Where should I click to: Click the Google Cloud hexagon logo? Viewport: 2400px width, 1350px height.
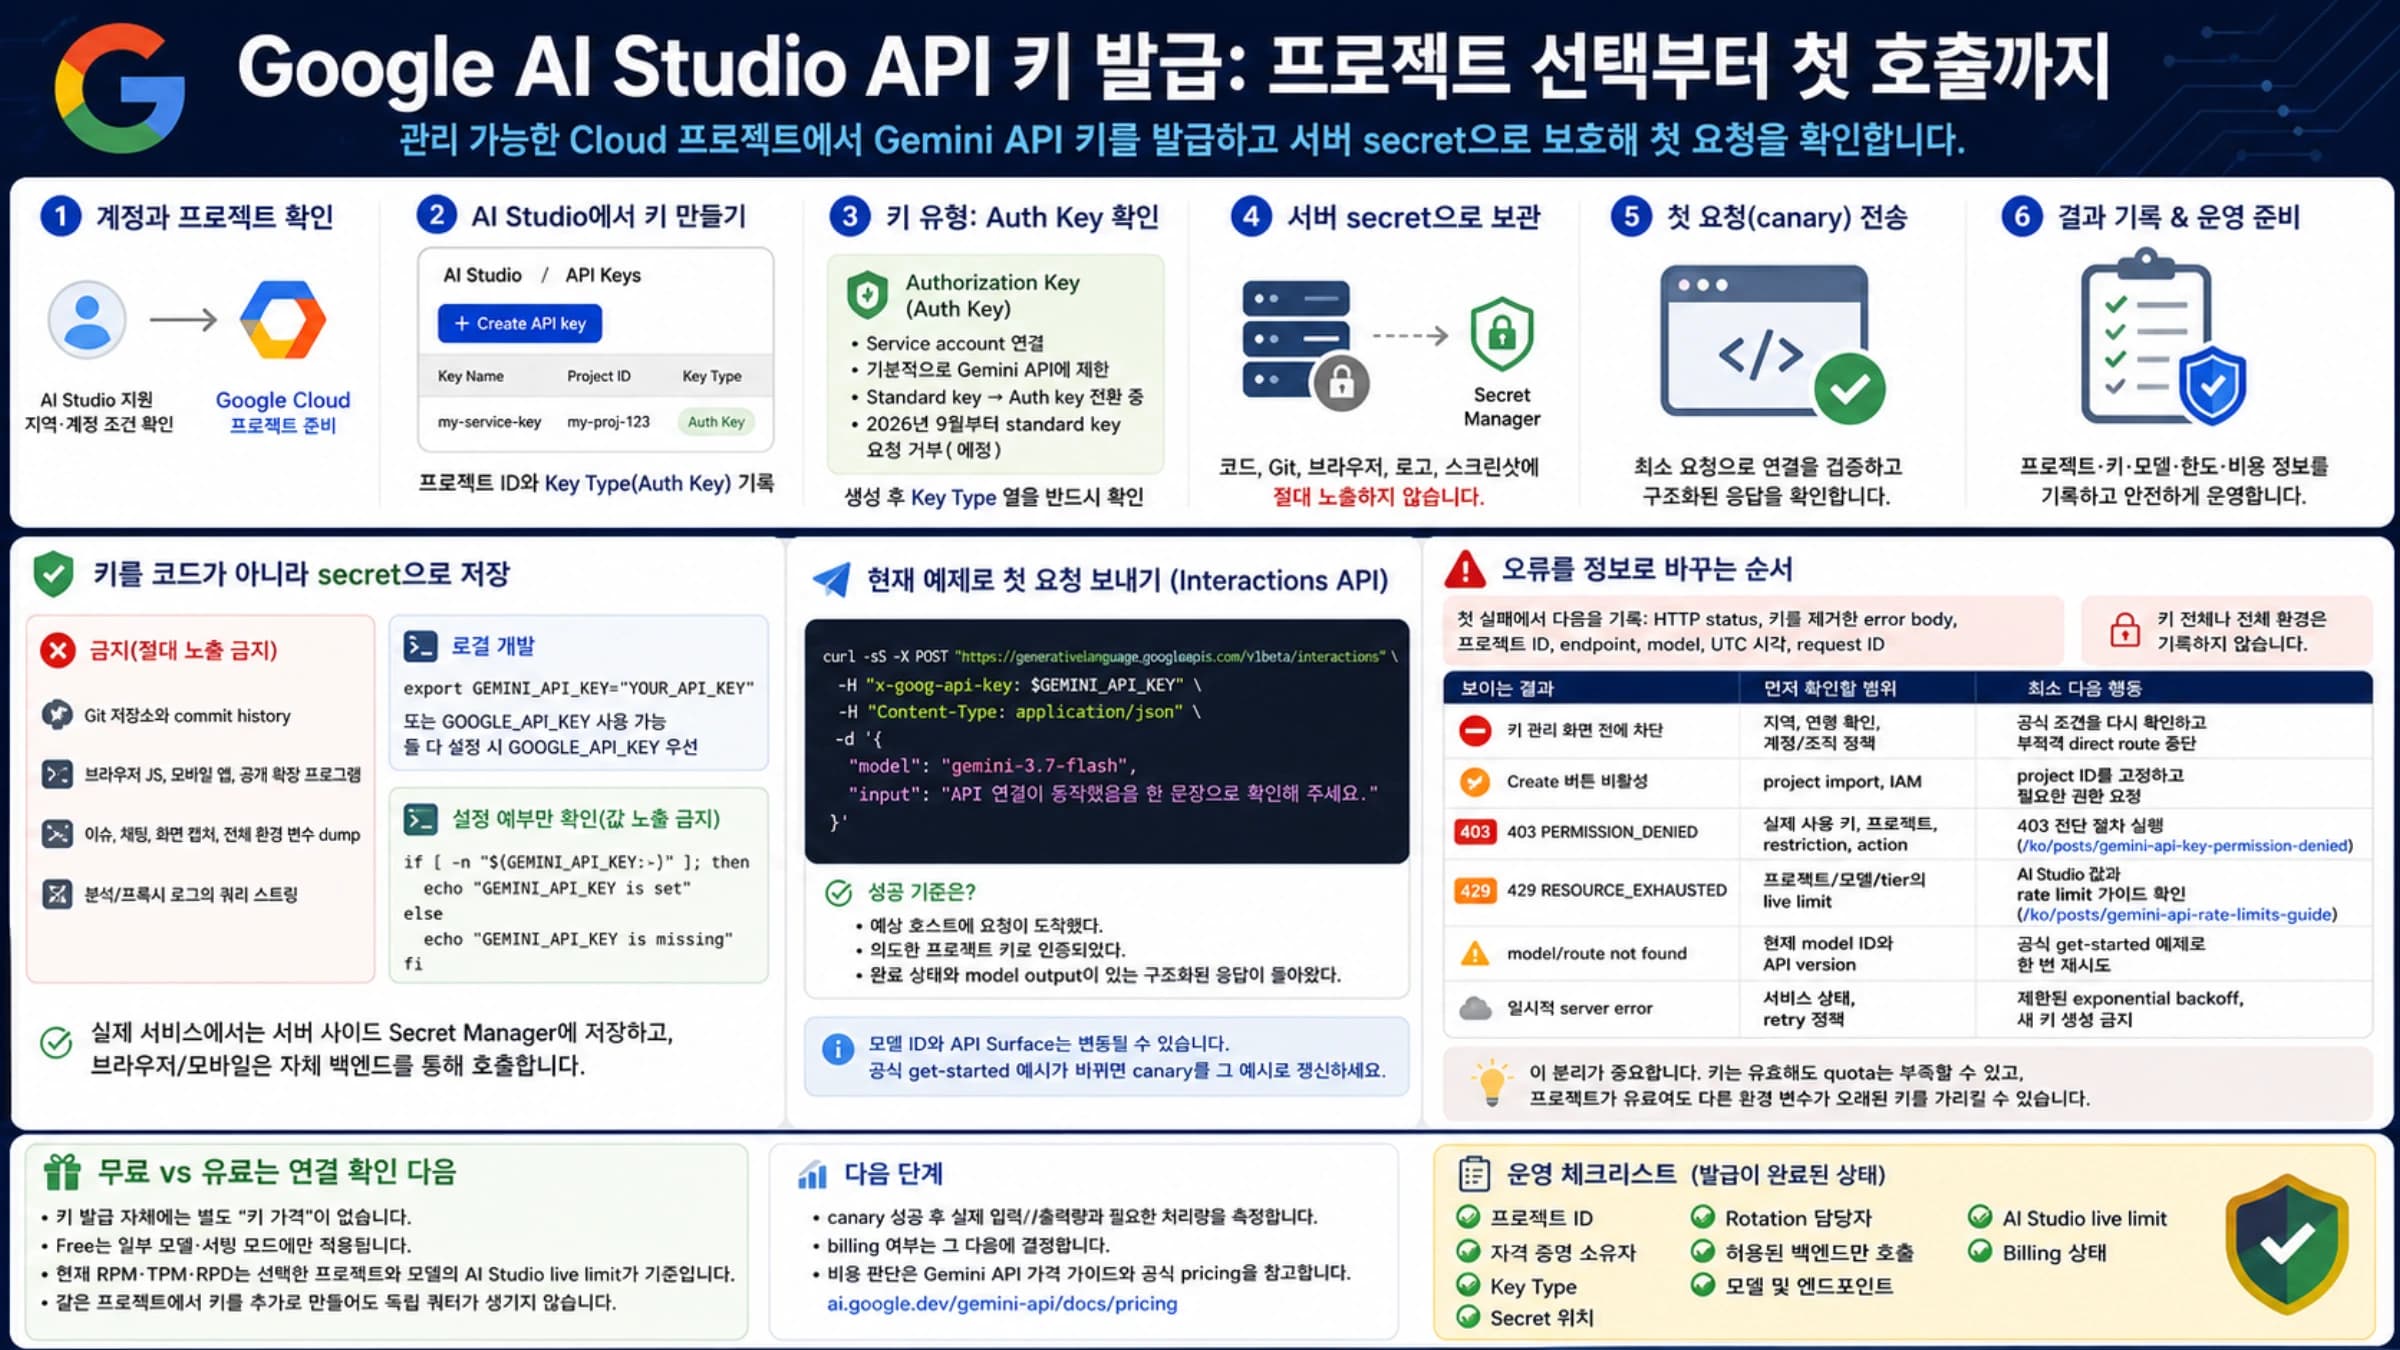click(283, 320)
